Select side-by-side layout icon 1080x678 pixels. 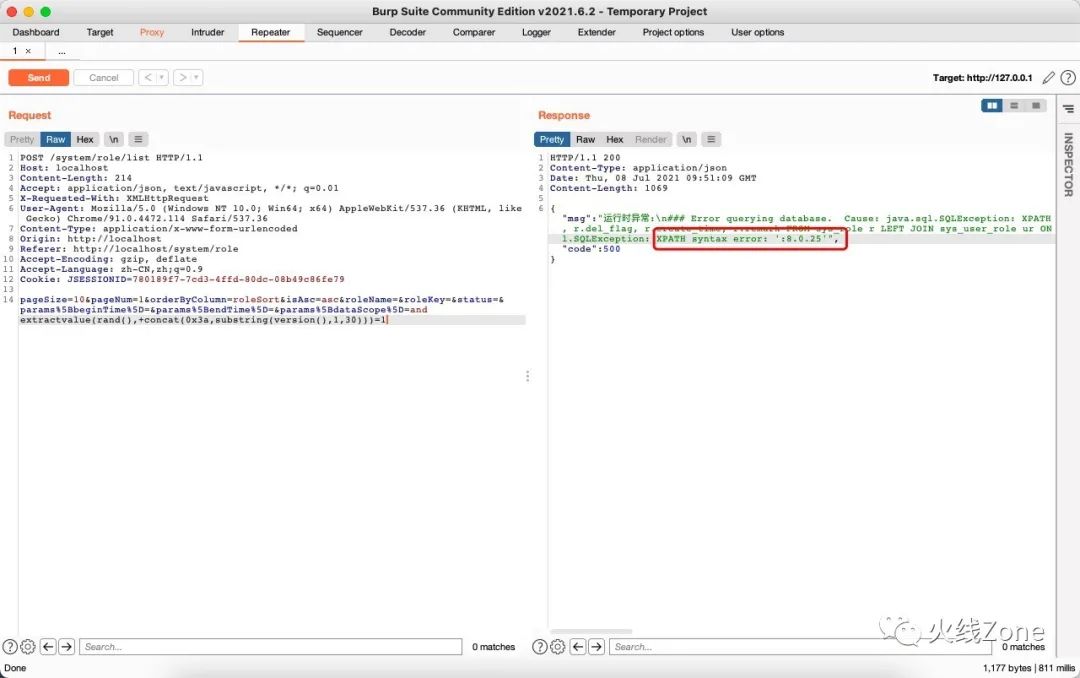pyautogui.click(x=992, y=105)
